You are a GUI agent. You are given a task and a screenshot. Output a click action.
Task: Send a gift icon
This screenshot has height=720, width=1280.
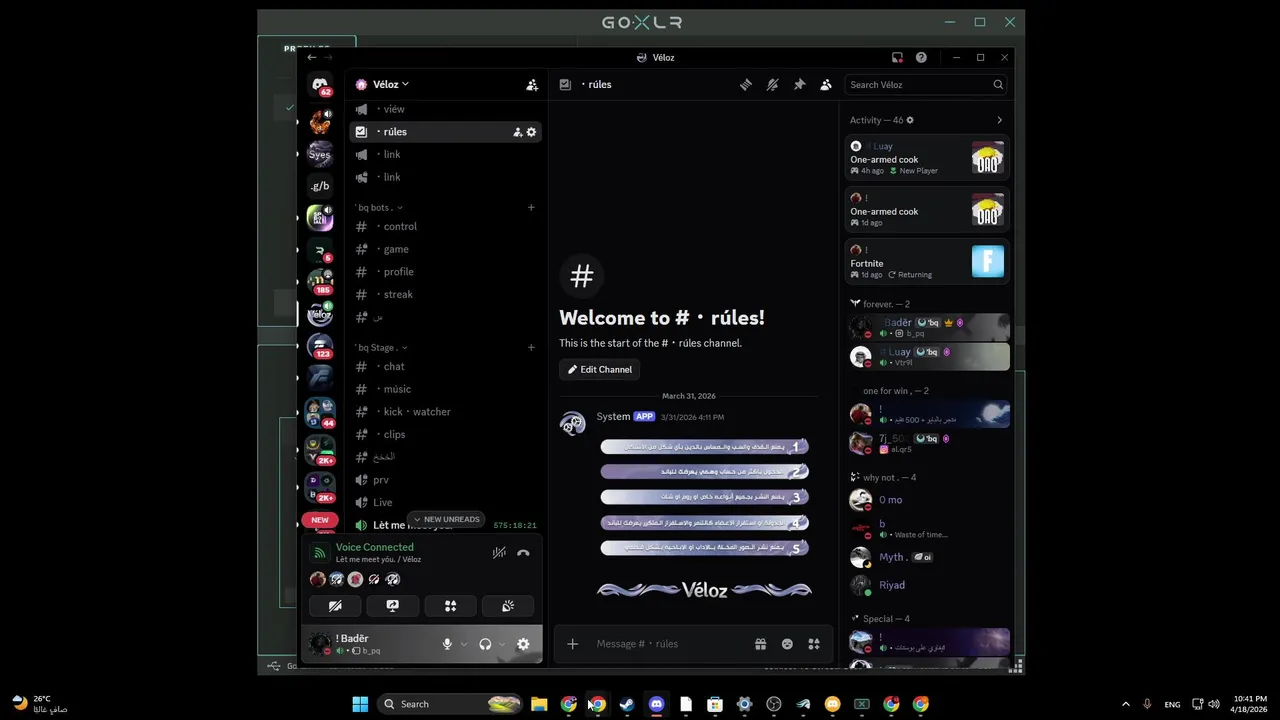[x=761, y=644]
